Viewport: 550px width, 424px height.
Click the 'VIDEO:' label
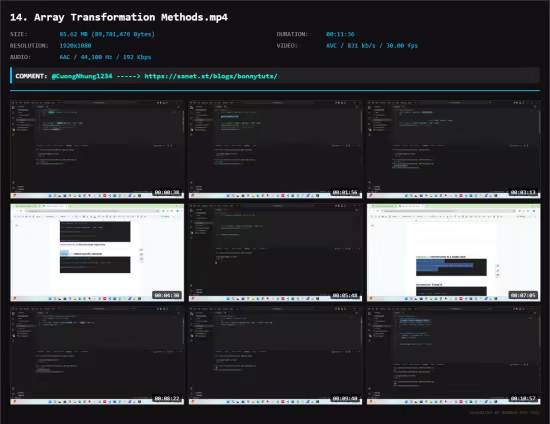287,46
